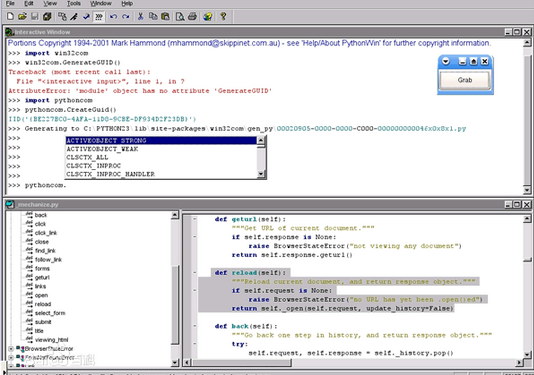
Task: Toggle the Interactive Window toolbar button
Action: (99, 16)
